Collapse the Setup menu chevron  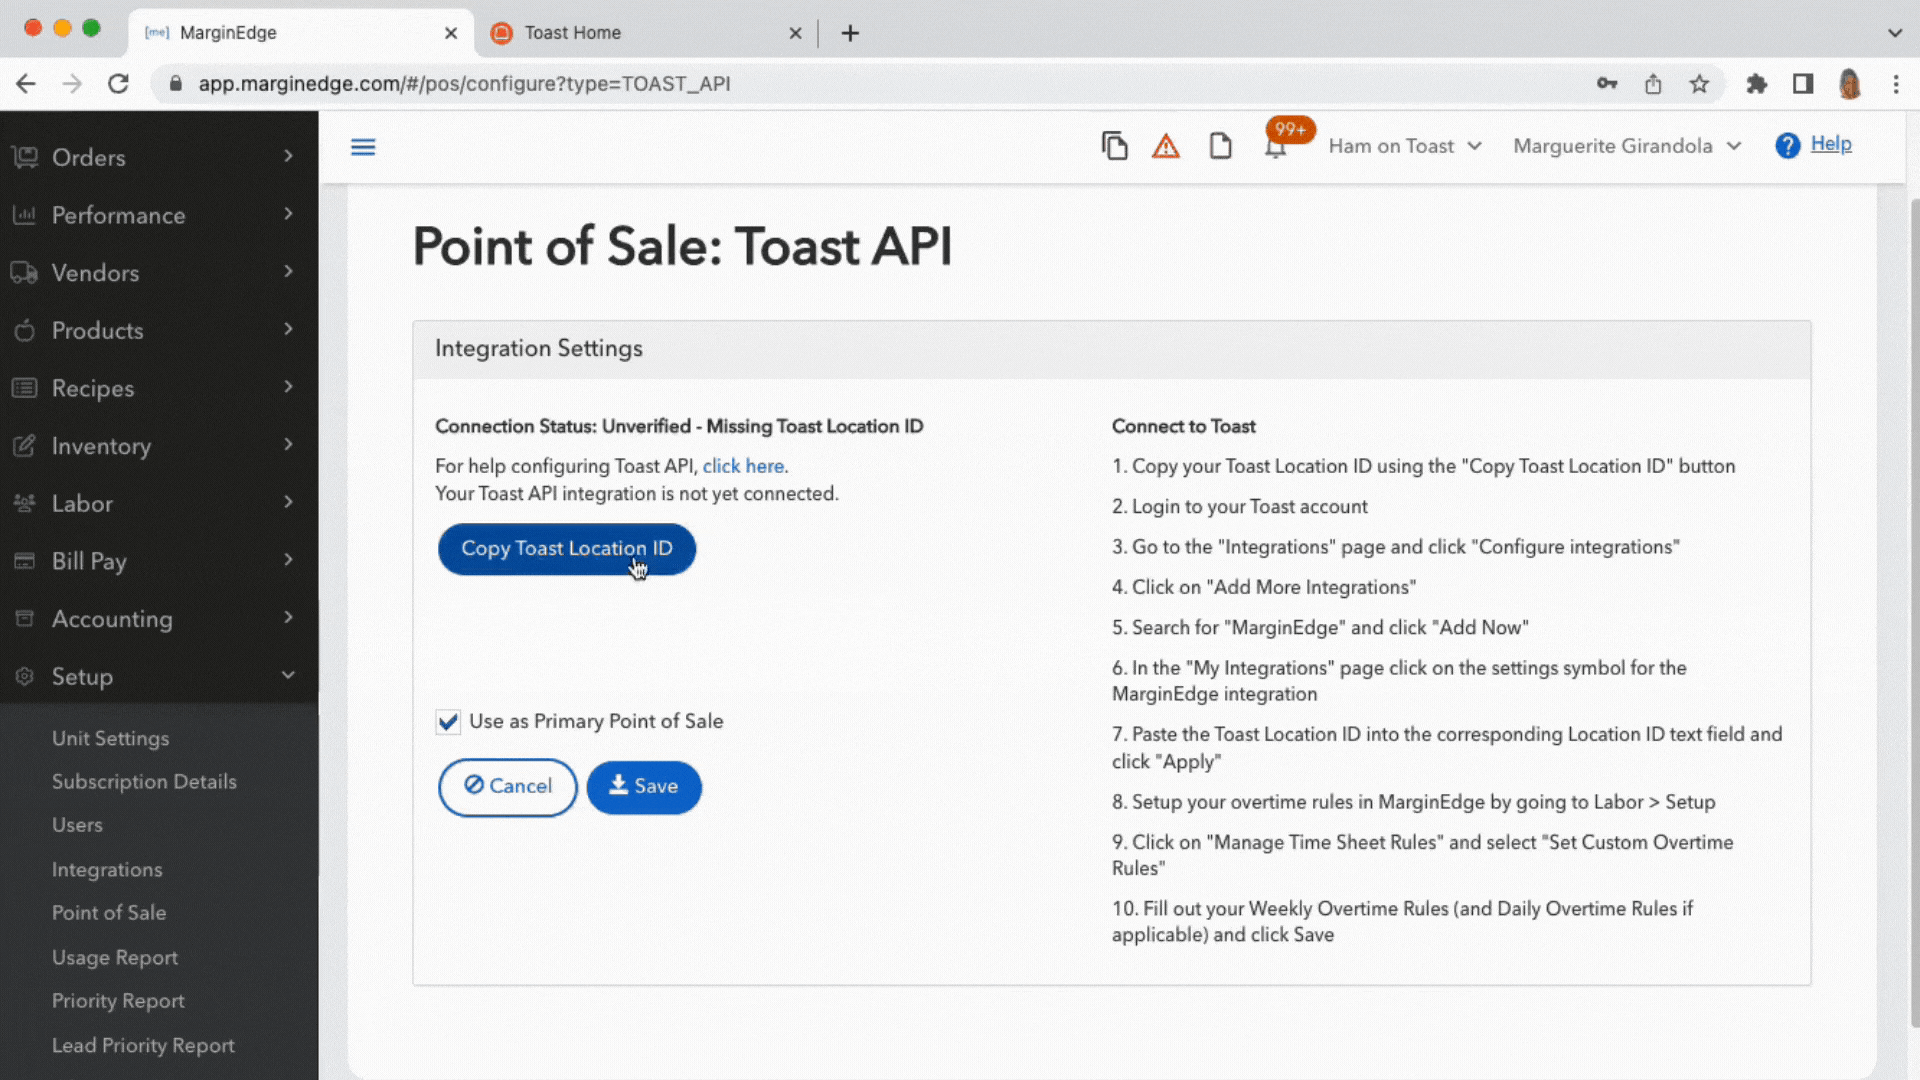click(x=288, y=675)
